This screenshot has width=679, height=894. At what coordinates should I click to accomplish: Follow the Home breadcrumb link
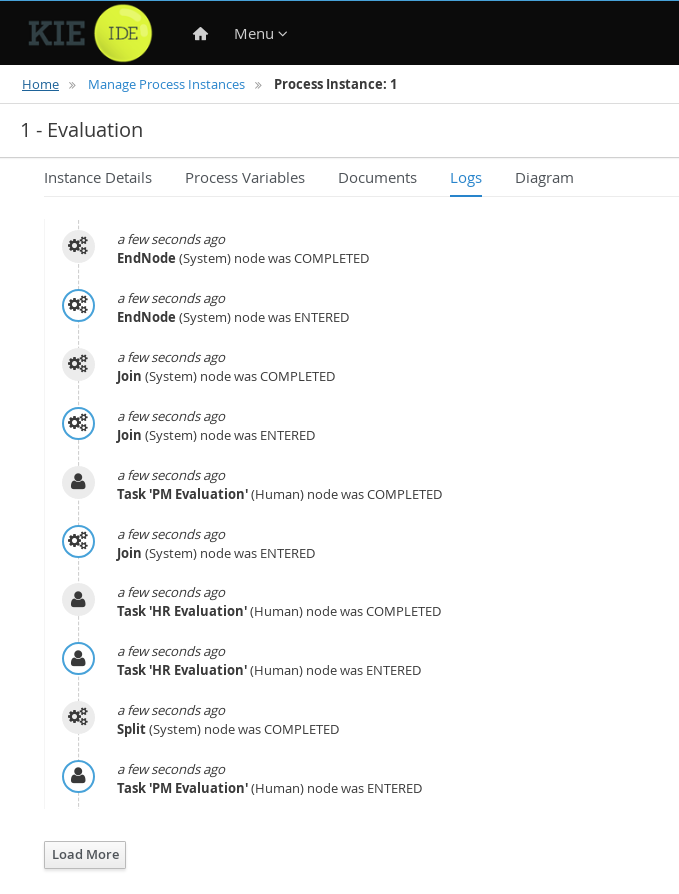click(x=41, y=85)
